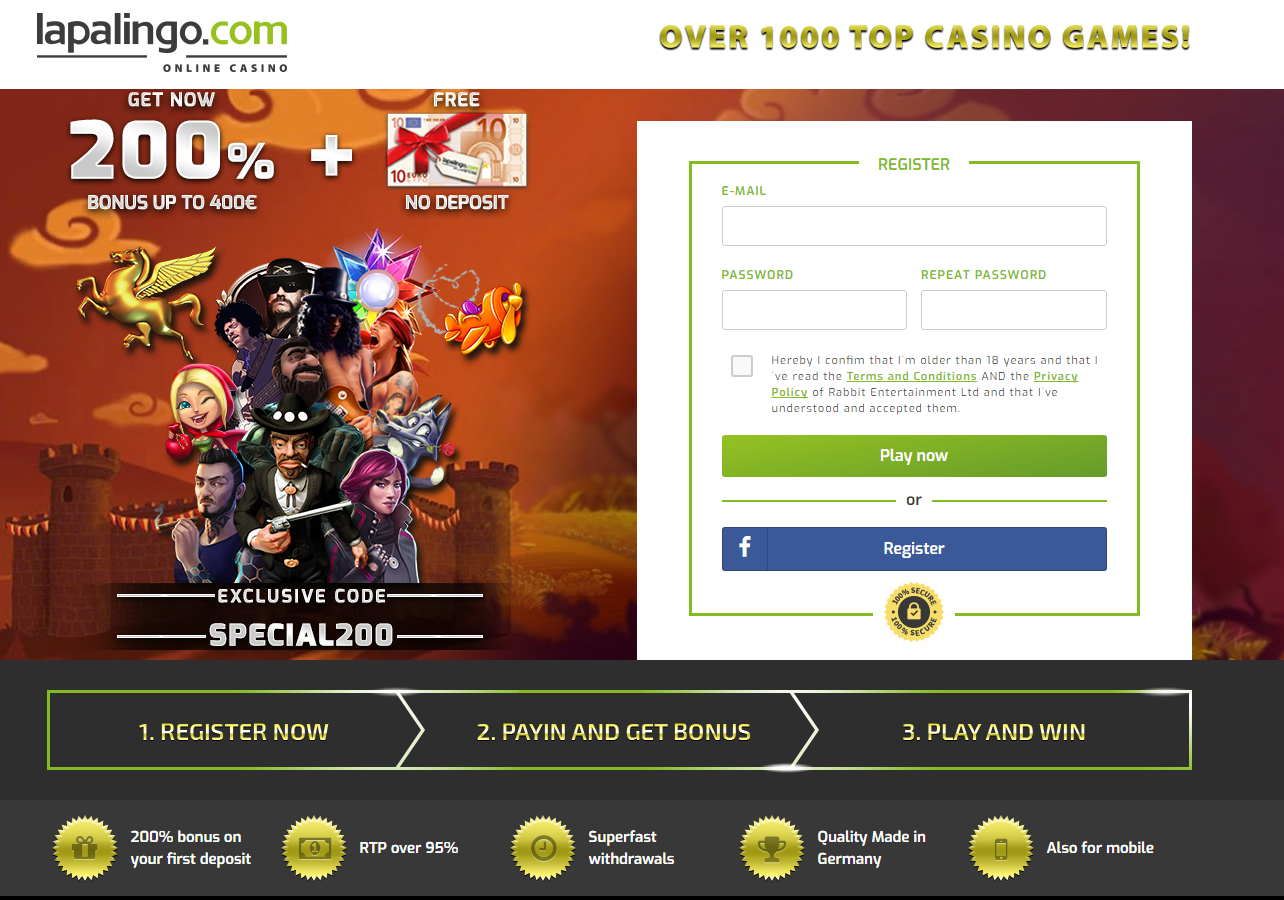Image resolution: width=1284 pixels, height=900 pixels.
Task: Click the trophy badge icon for Quality
Action: pos(772,848)
